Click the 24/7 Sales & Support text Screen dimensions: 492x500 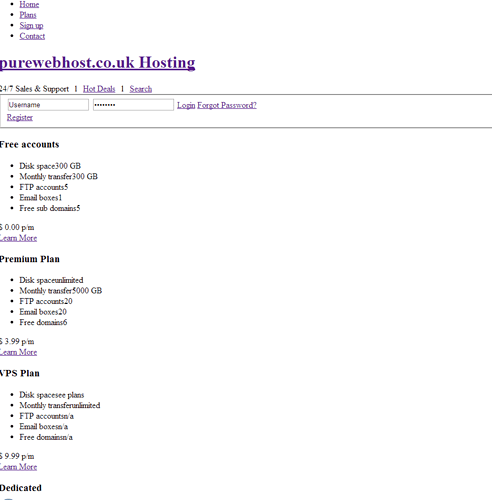coord(34,89)
